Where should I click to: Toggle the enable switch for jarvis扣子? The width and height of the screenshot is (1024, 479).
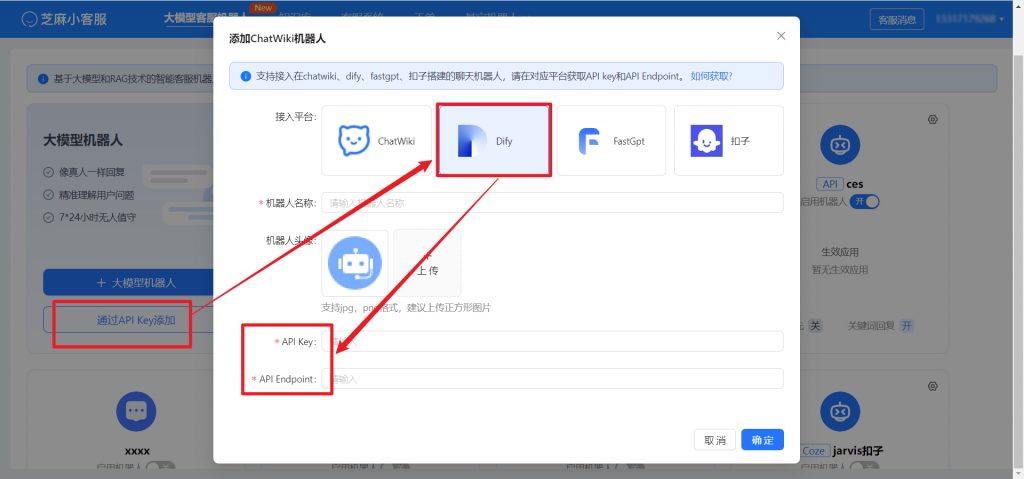point(866,467)
